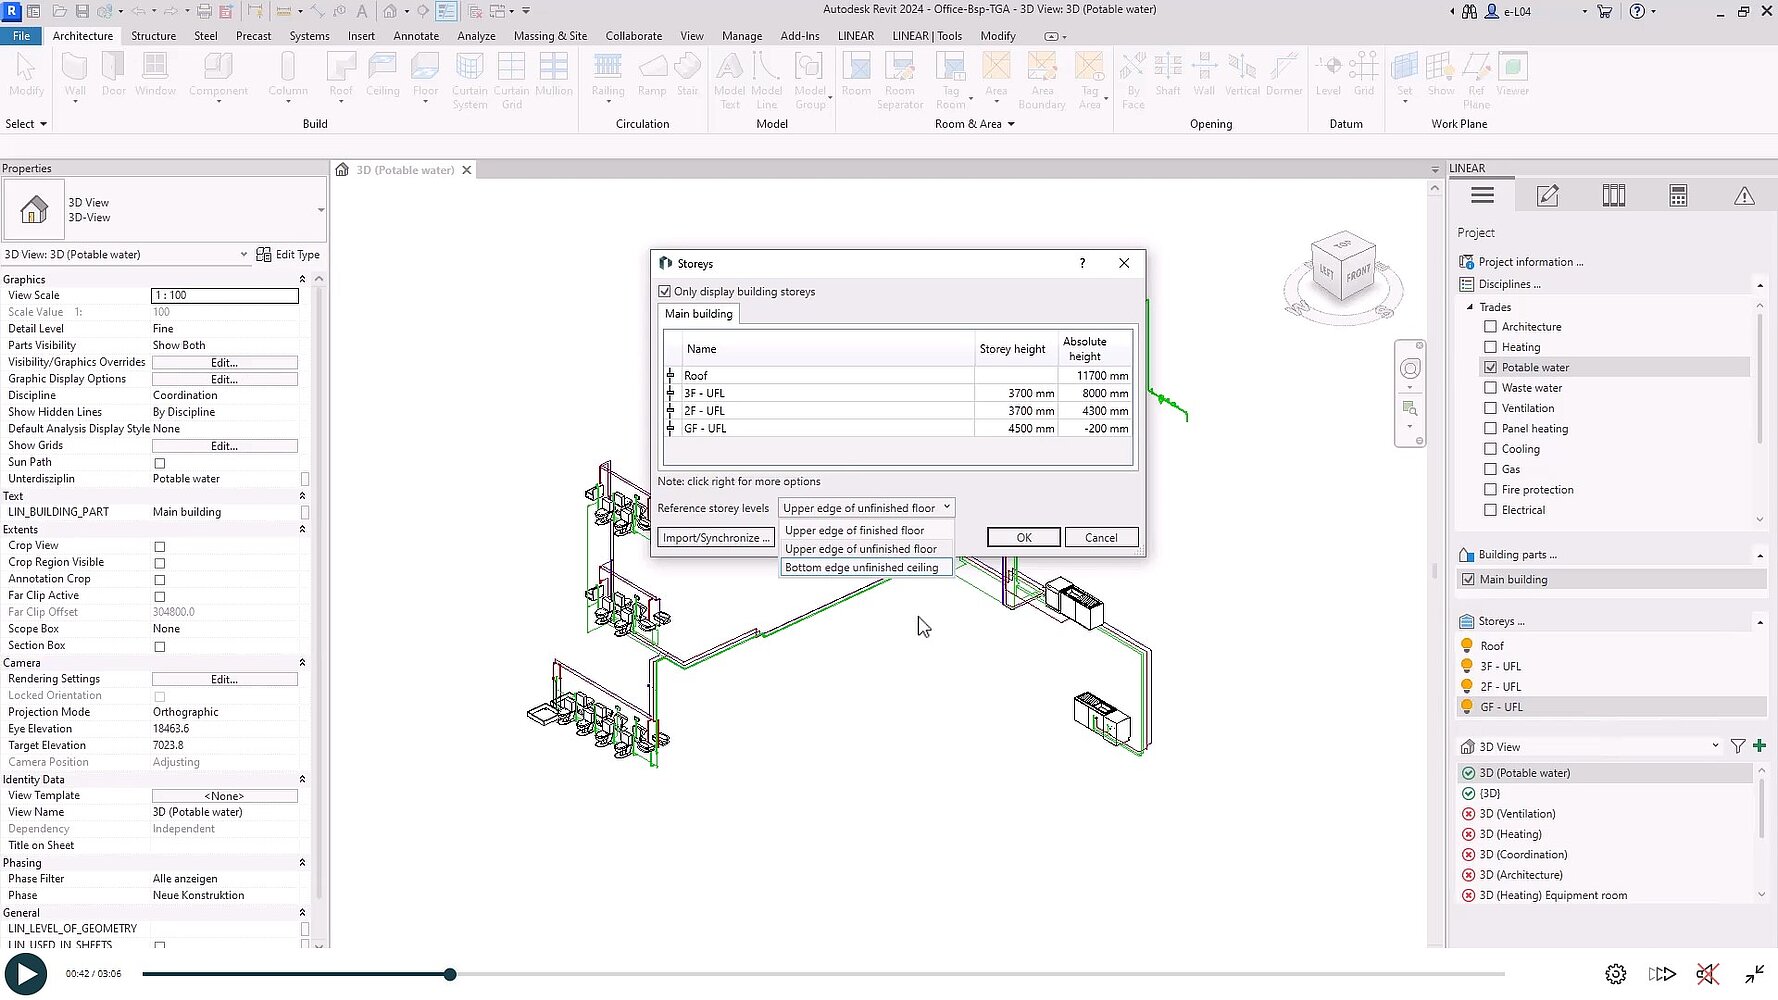1778x1000 pixels.
Task: Confirm the Storeys dialog with OK
Action: [x=1023, y=538]
